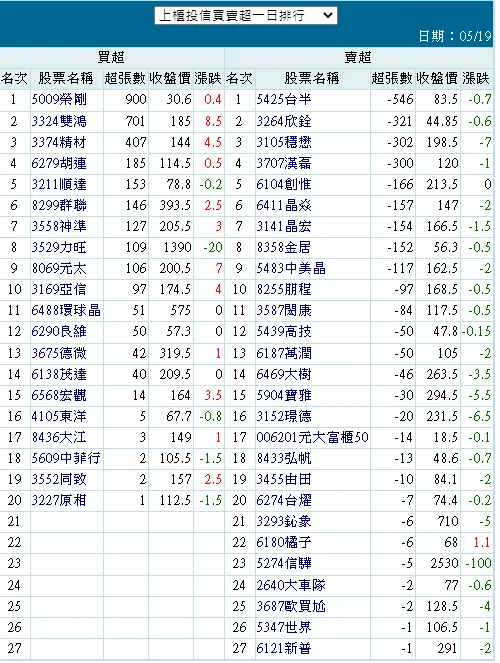
Task: Click the 8069元太 stock link
Action: [x=59, y=268]
